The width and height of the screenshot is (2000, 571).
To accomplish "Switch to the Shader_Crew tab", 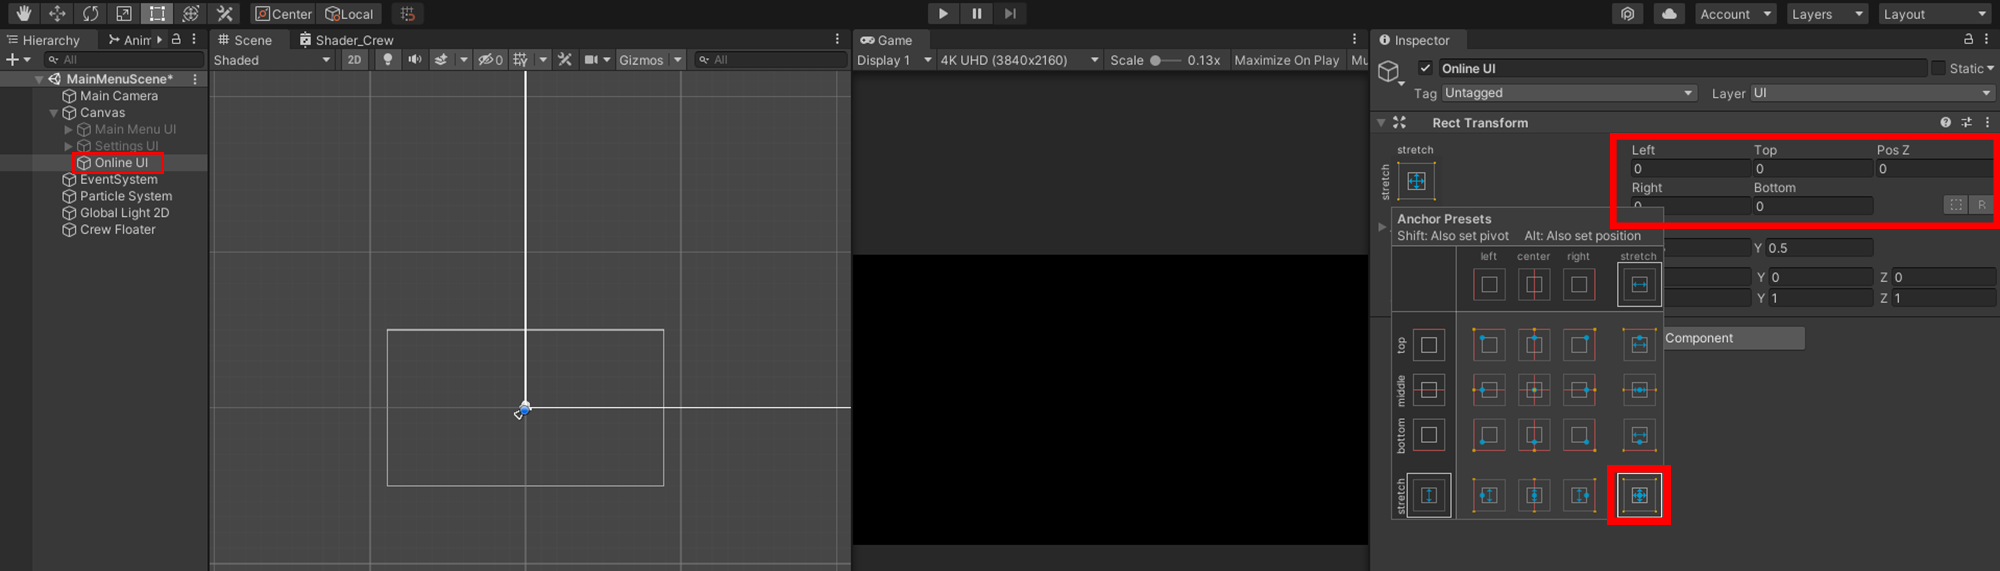I will pyautogui.click(x=347, y=40).
